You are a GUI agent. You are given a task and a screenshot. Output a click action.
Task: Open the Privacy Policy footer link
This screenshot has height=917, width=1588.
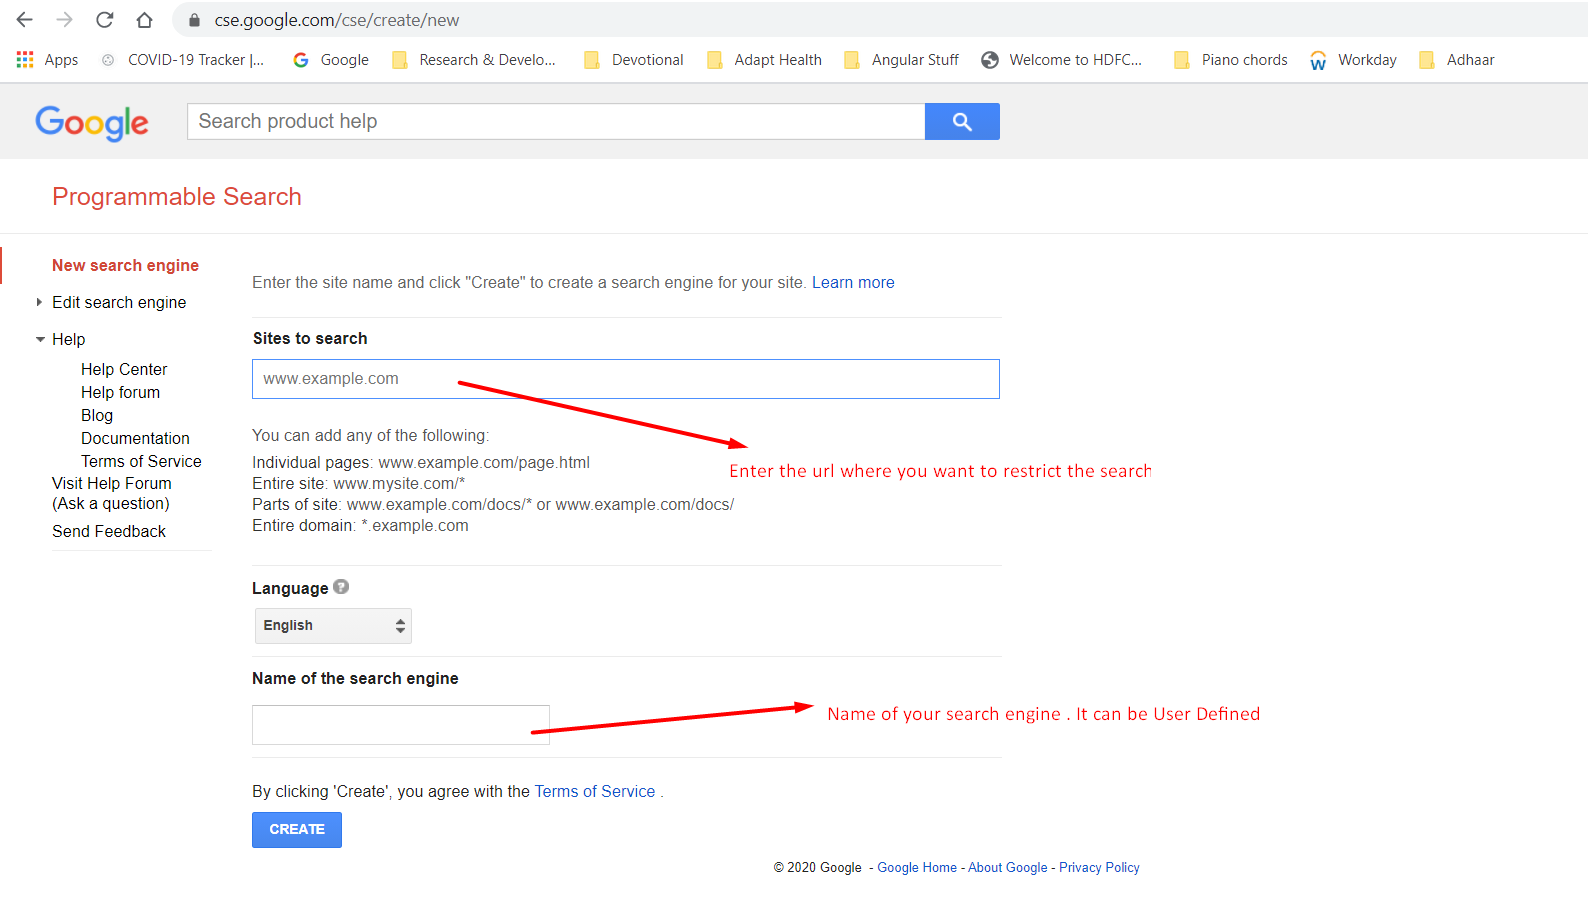(x=1099, y=867)
